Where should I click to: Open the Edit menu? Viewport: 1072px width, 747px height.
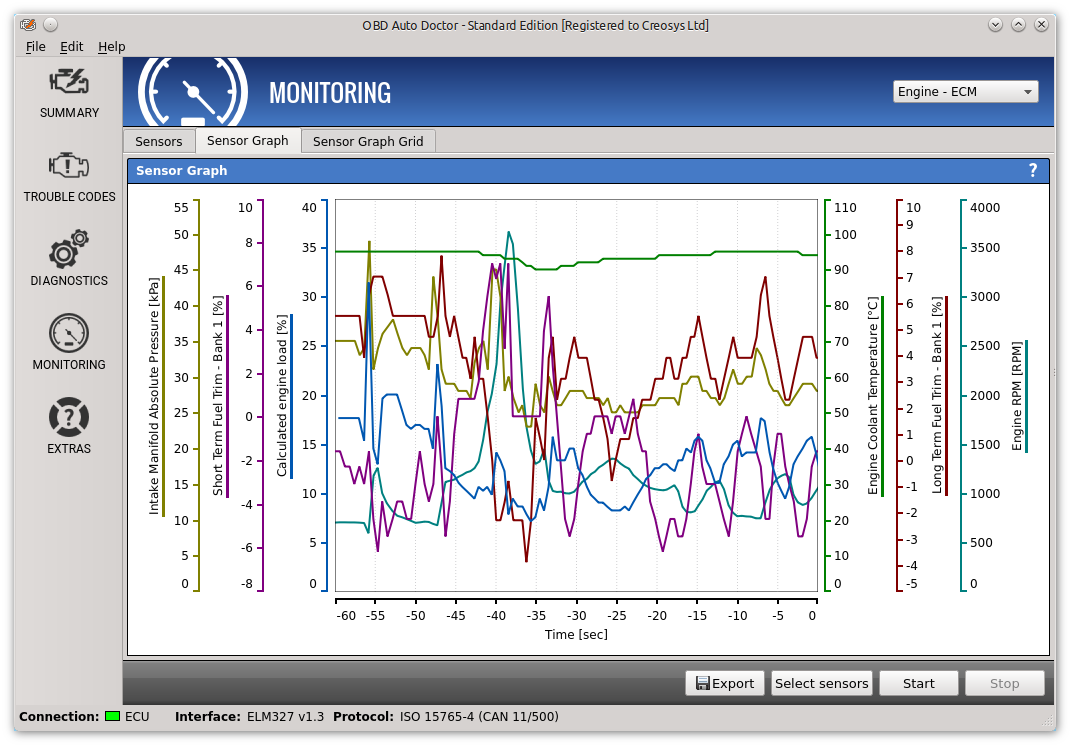point(71,46)
